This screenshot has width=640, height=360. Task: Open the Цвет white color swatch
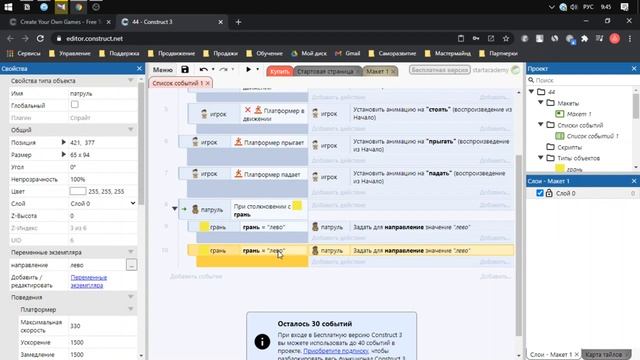pyautogui.click(x=78, y=191)
